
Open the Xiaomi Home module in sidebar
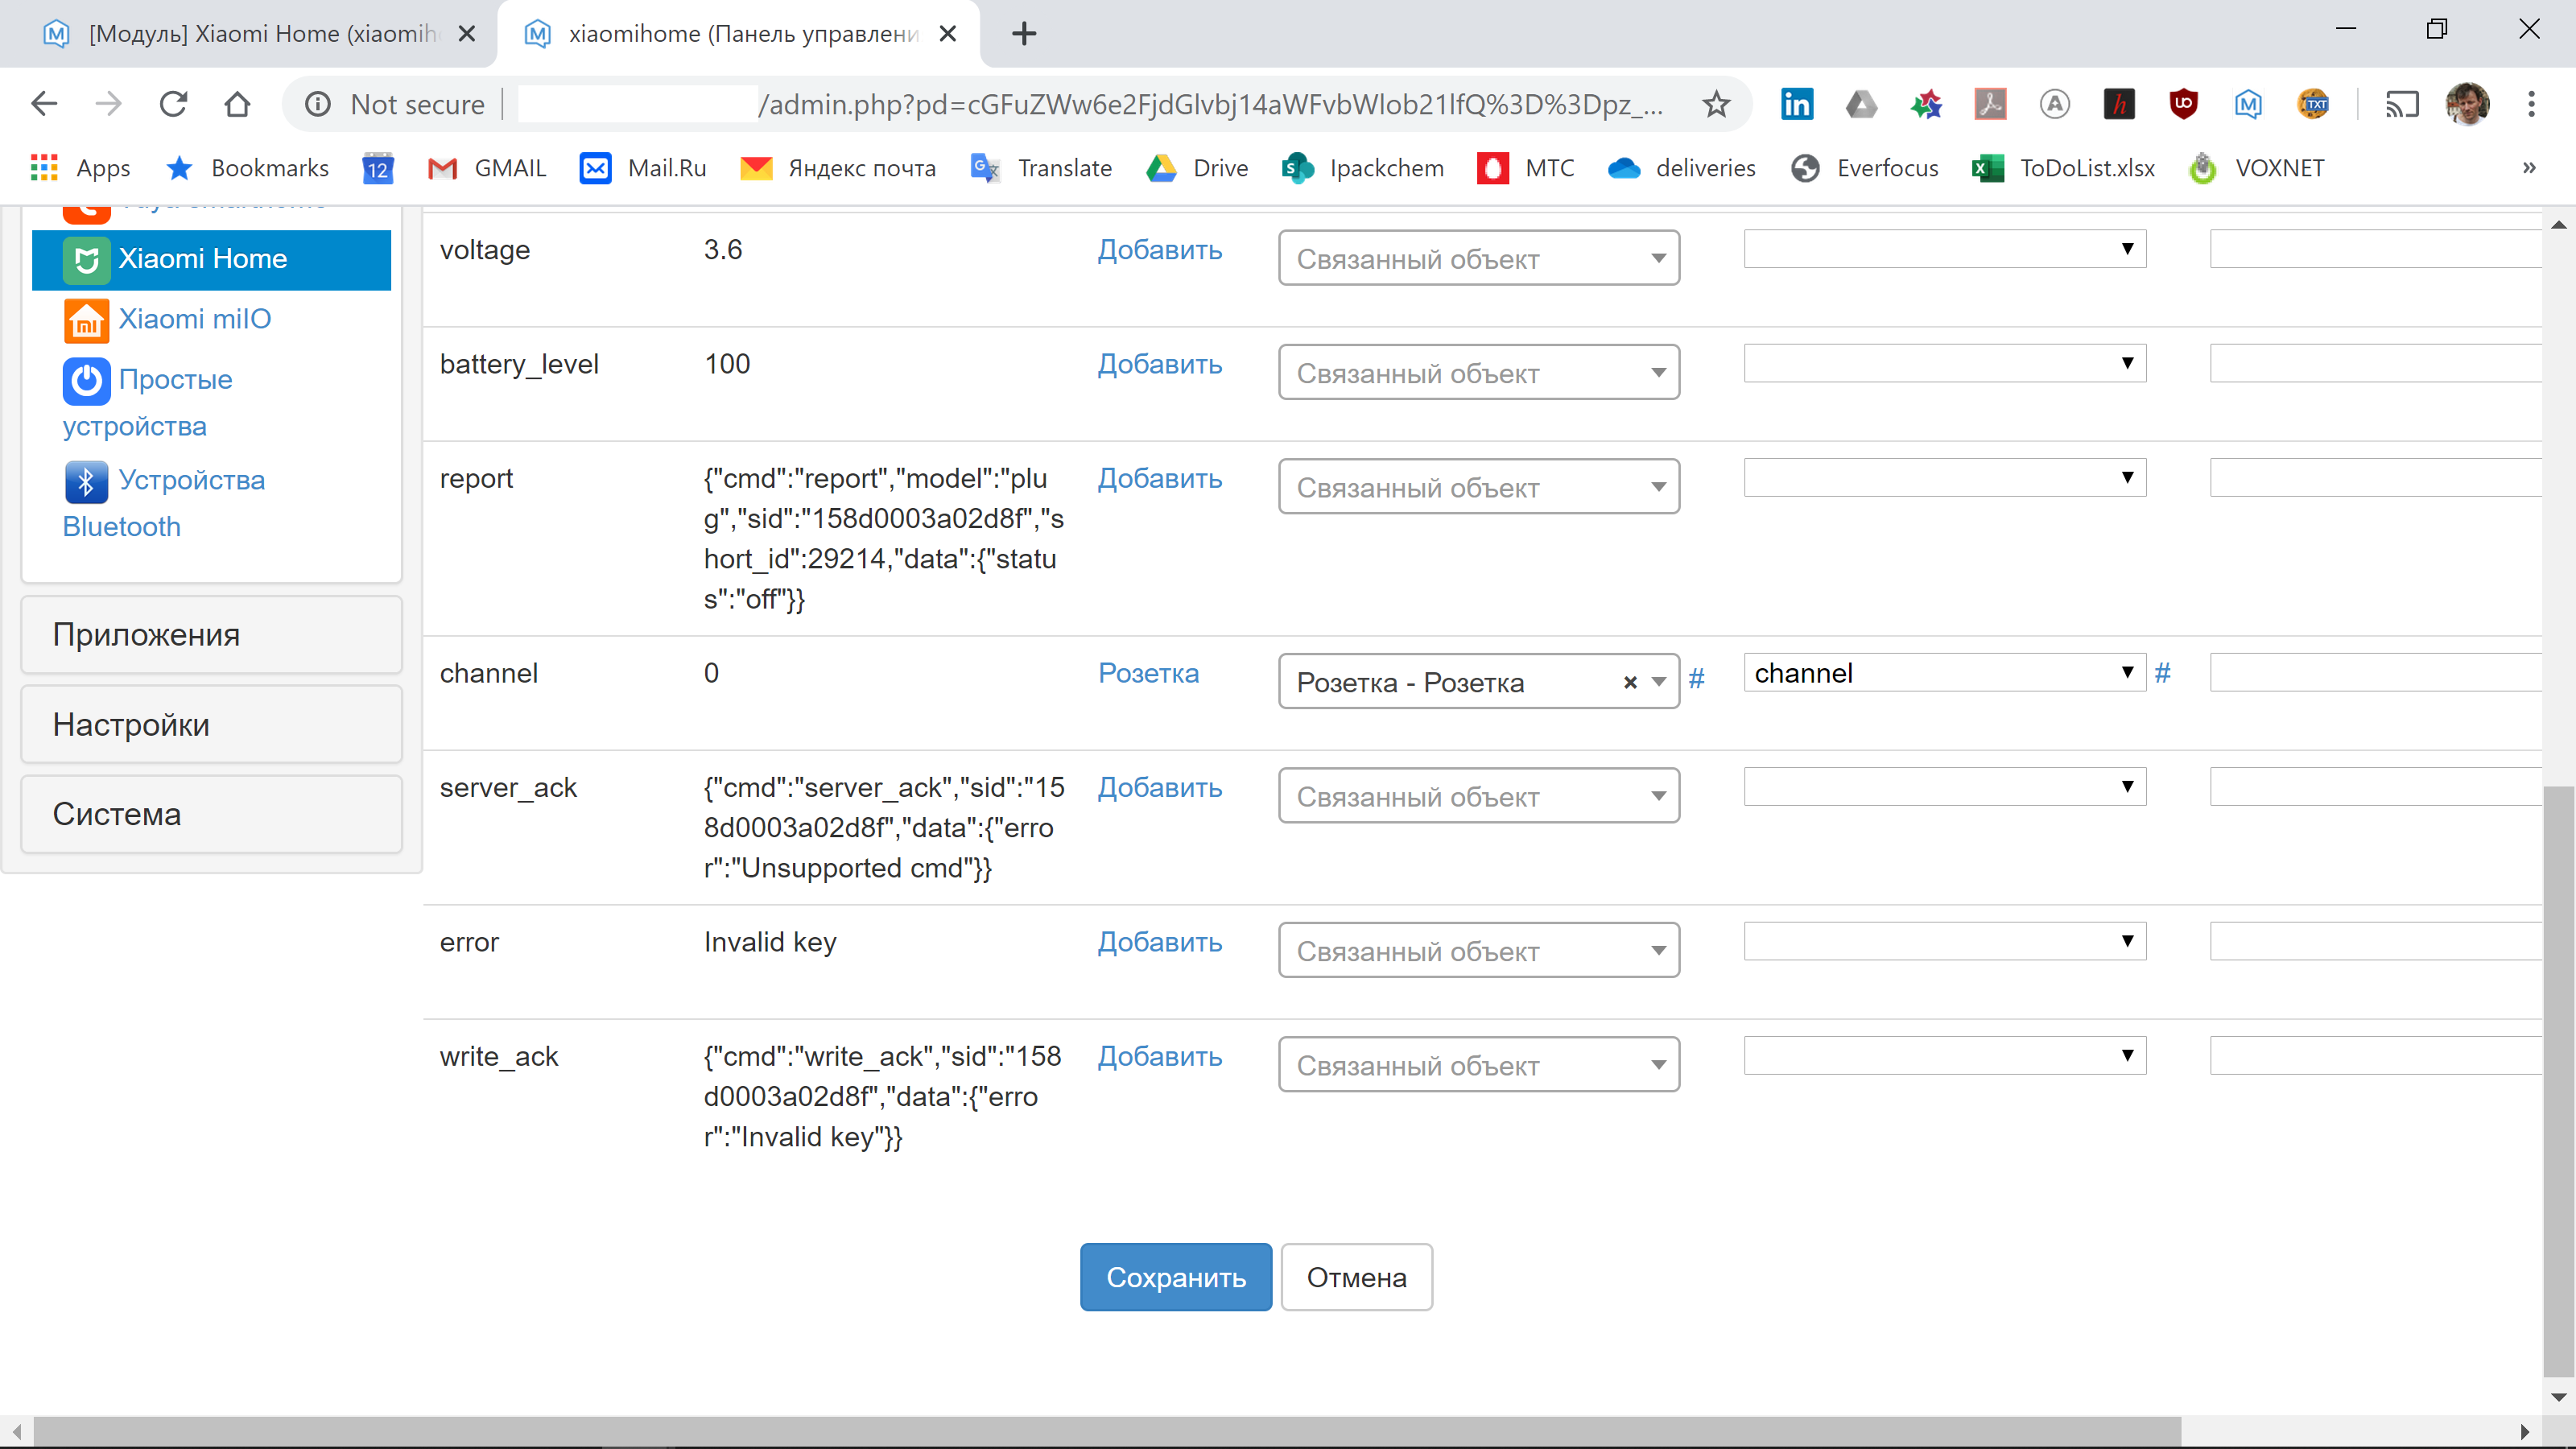(x=202, y=258)
